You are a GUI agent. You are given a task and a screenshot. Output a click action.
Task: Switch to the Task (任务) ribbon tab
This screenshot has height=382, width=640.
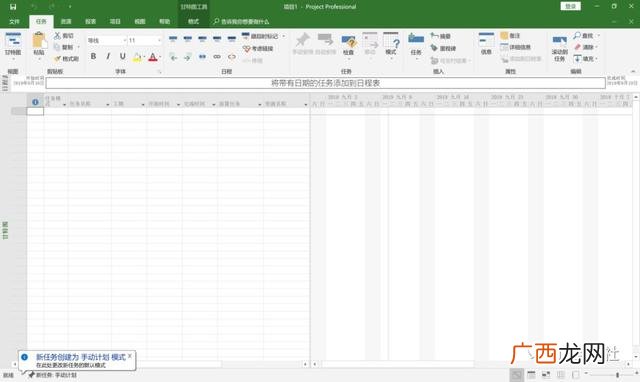41,21
